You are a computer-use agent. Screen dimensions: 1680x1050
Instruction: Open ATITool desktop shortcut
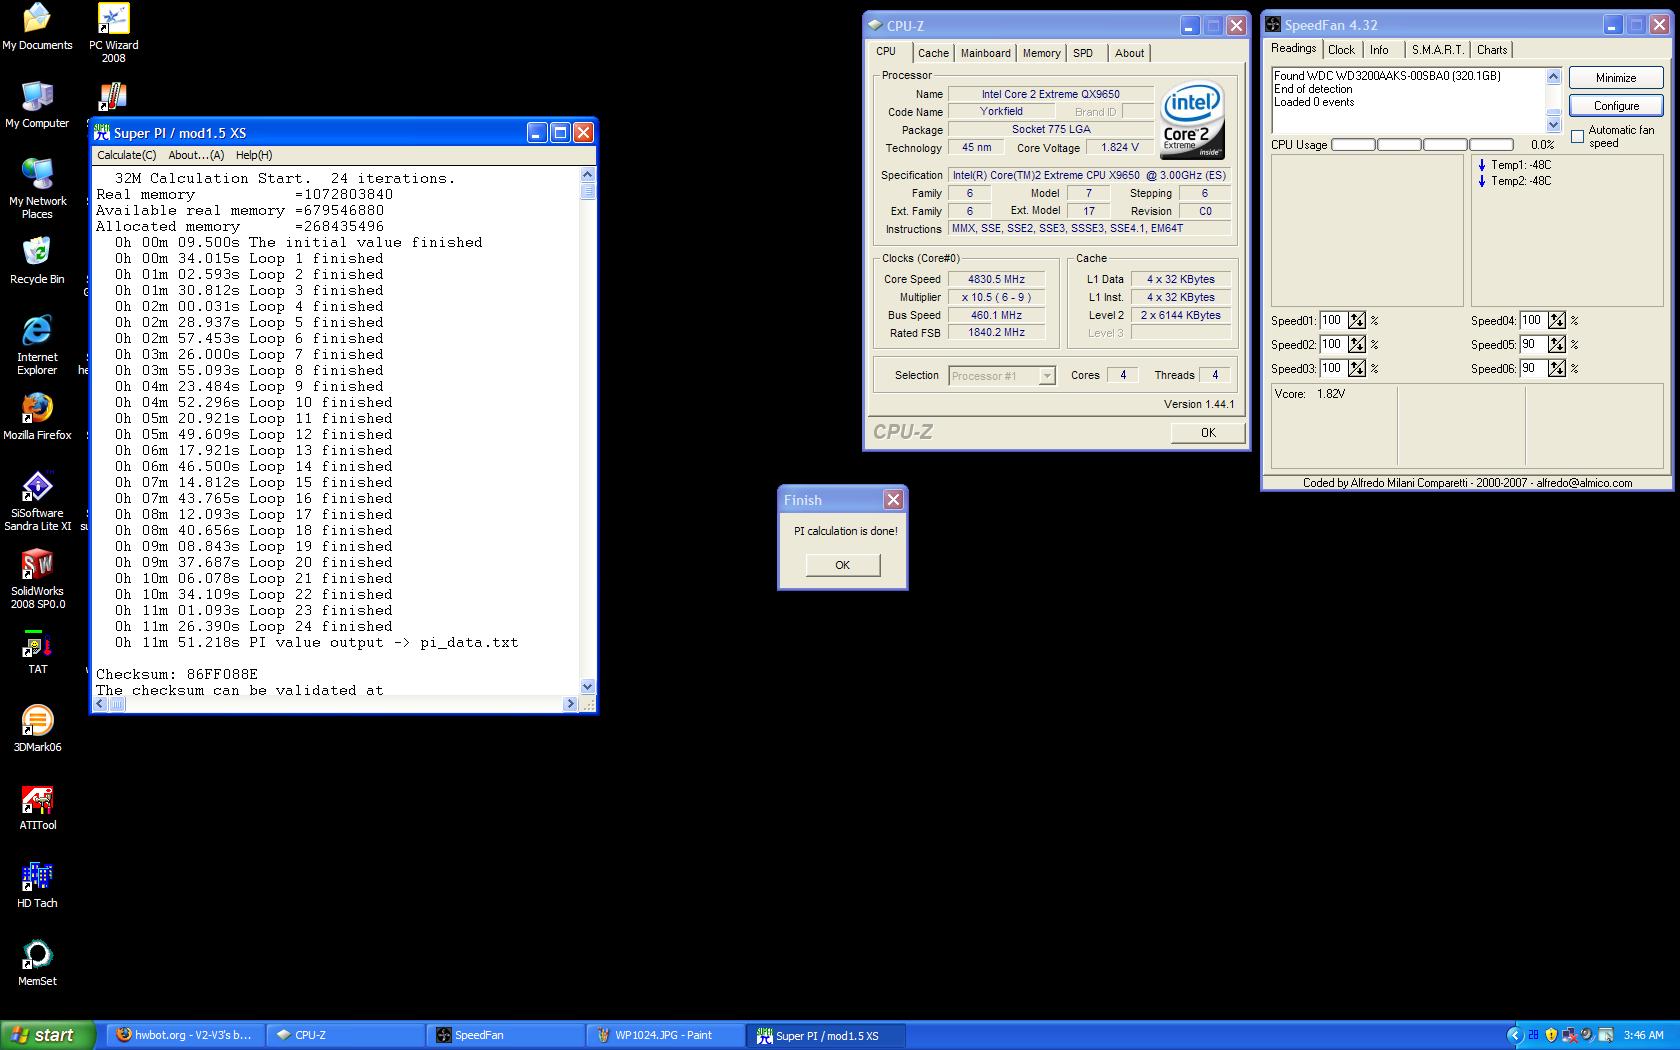tap(37, 807)
